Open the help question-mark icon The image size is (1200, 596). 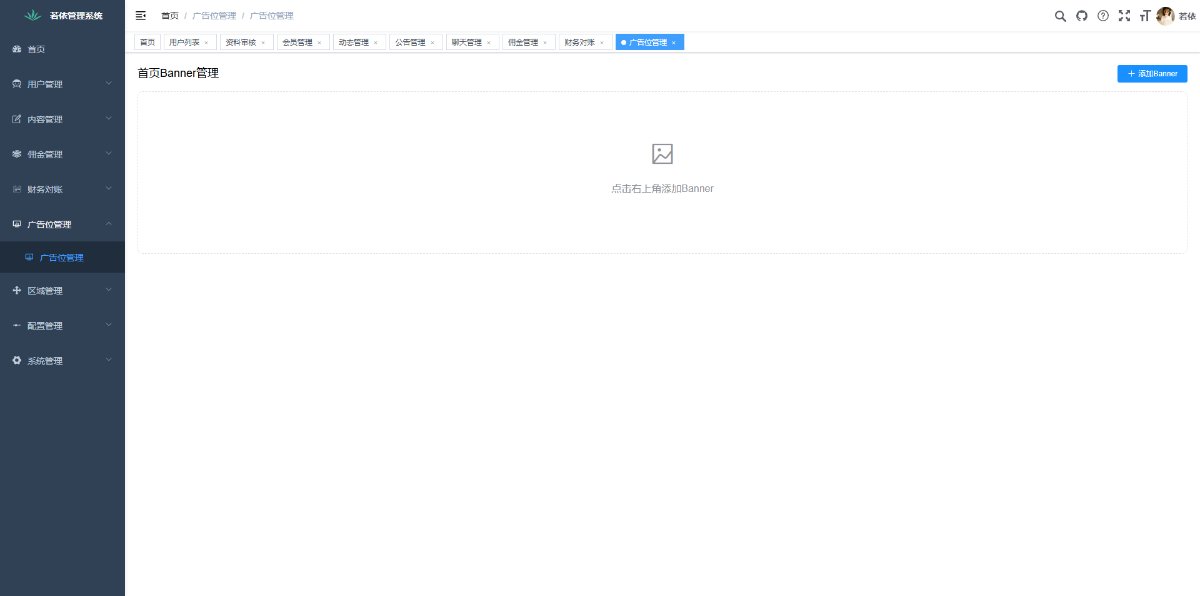[1103, 16]
